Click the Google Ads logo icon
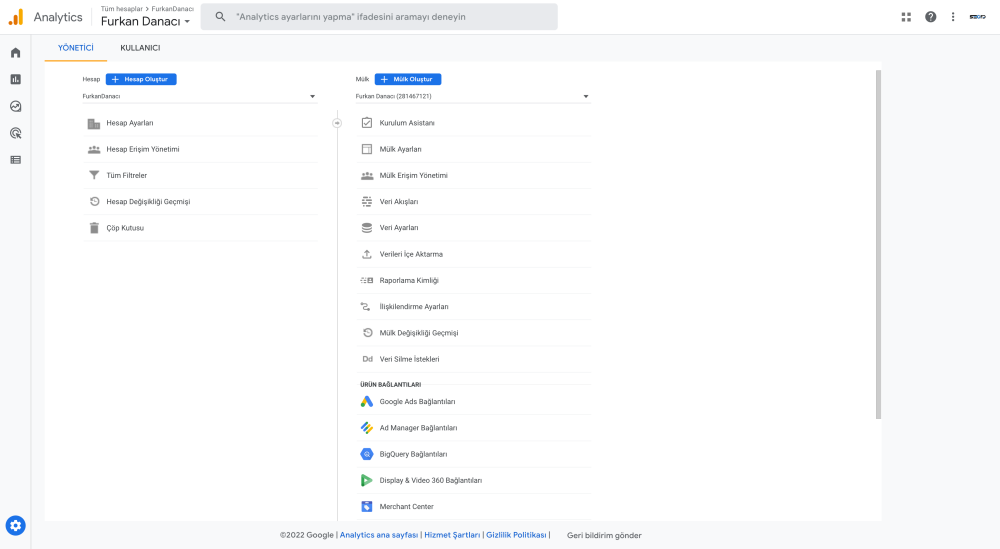 (367, 402)
